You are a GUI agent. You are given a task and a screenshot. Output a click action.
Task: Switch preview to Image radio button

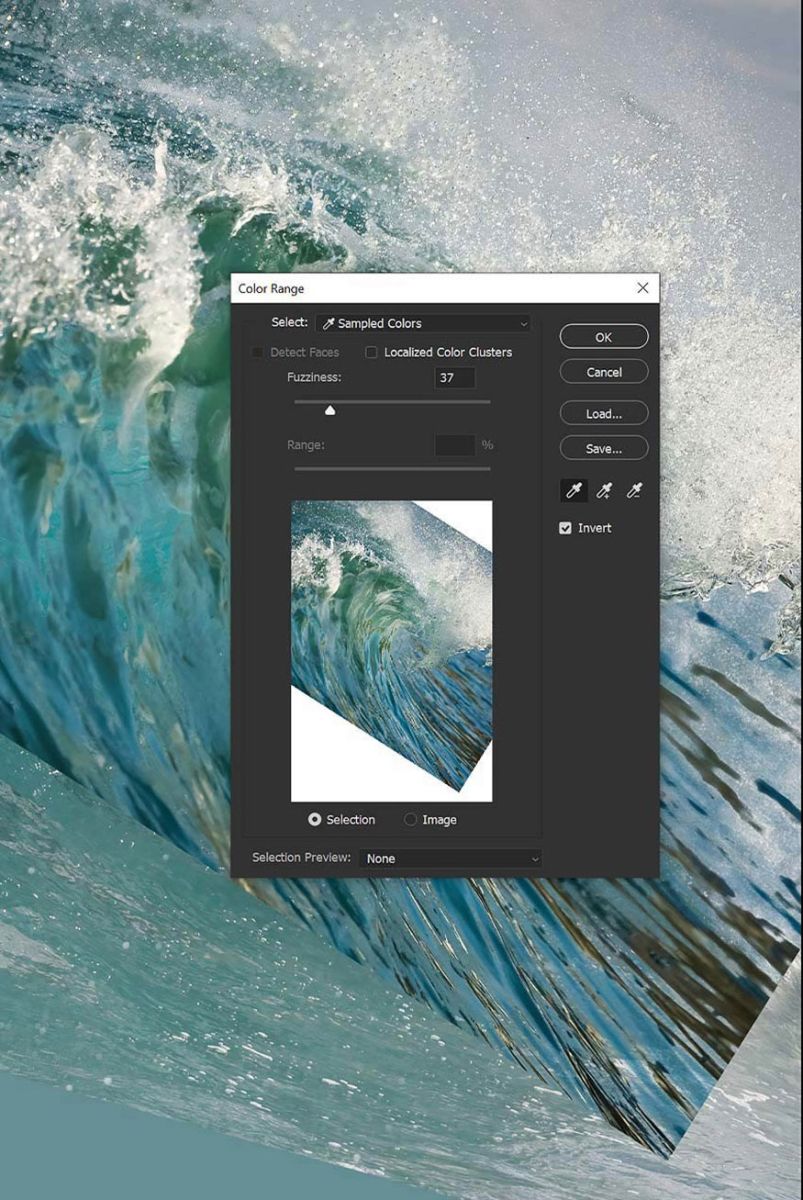point(410,820)
